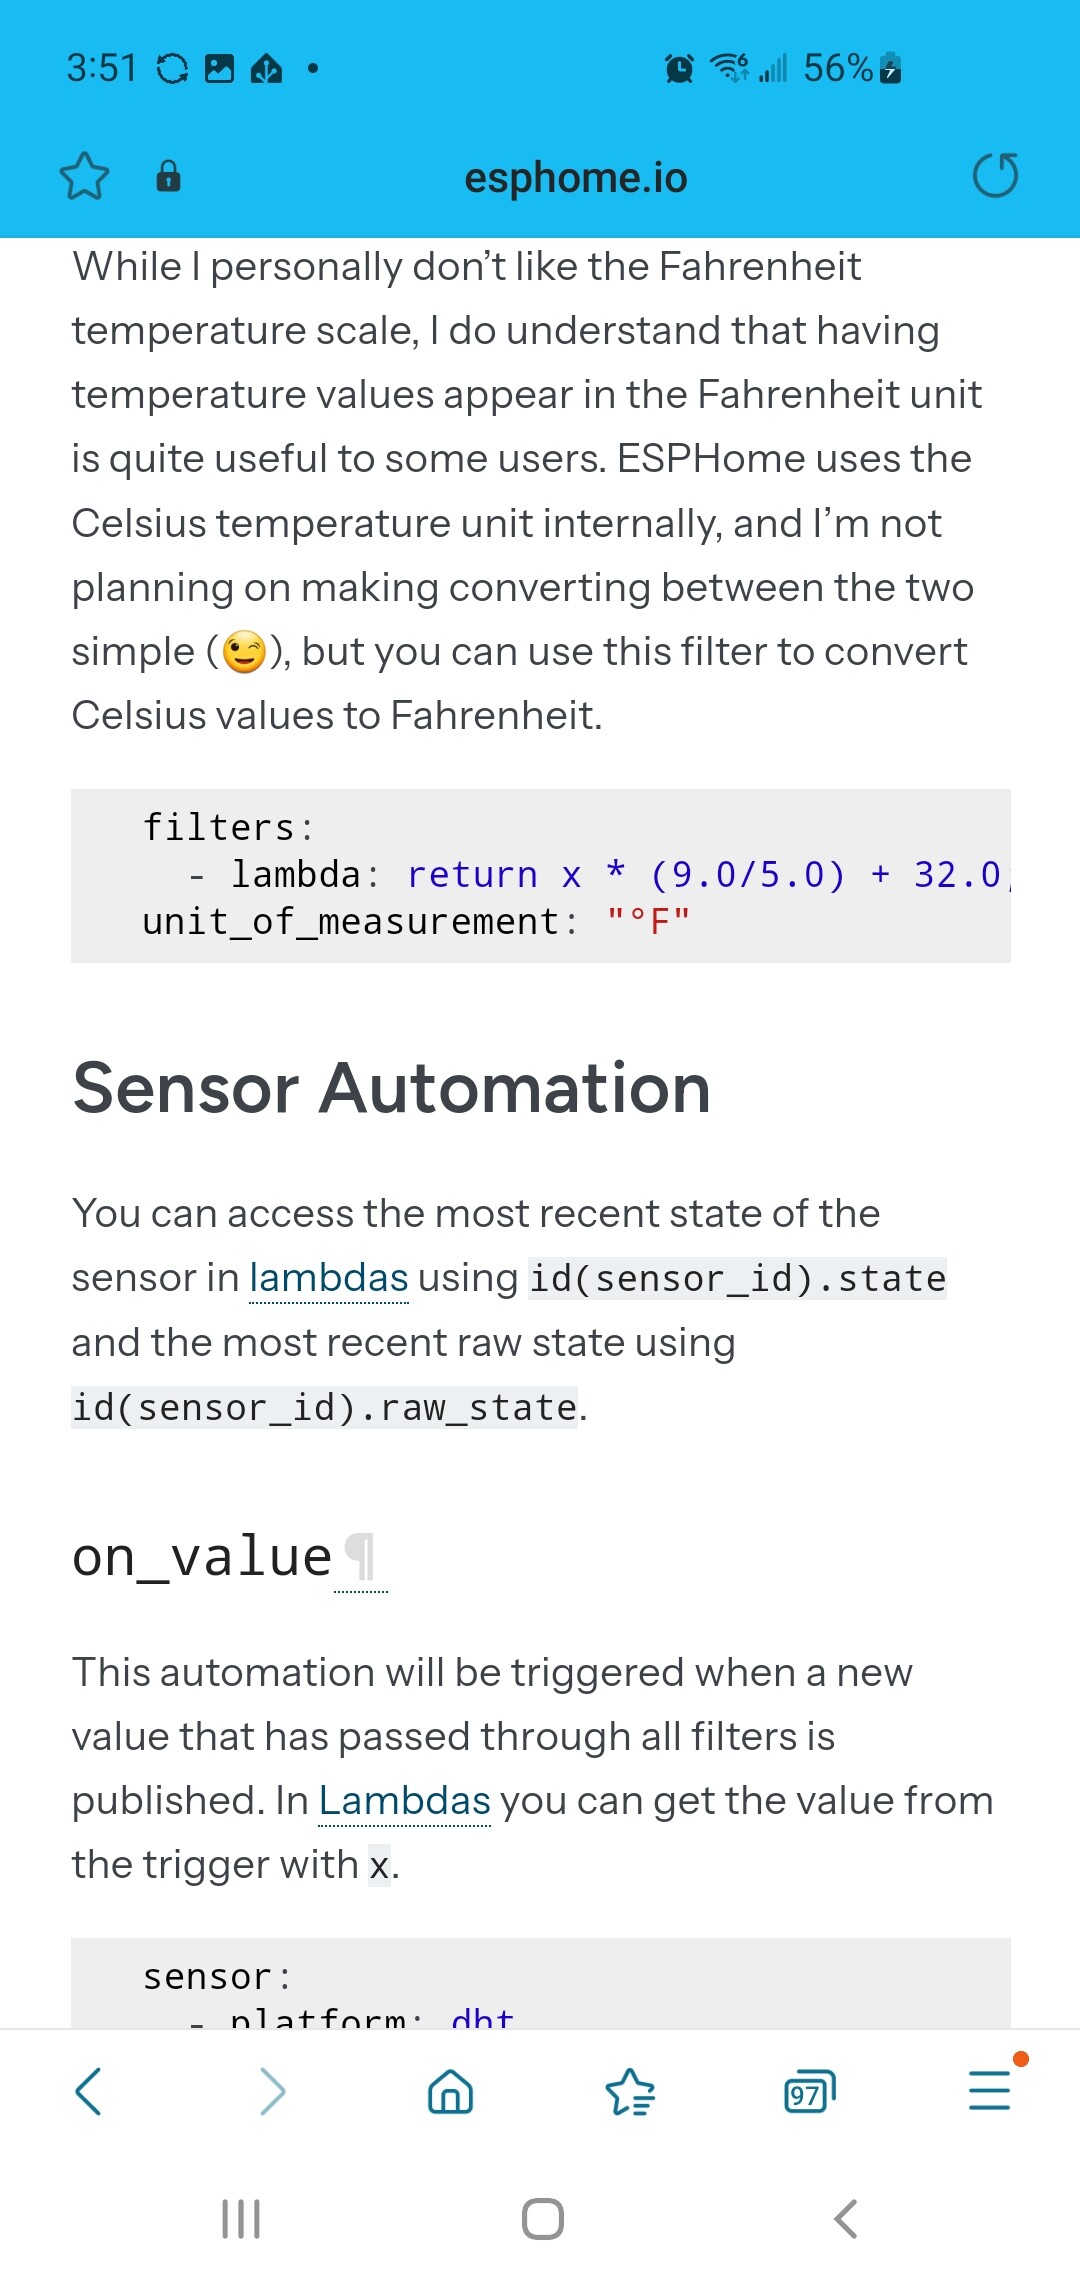
Task: Open saved bookmarks from the bottom toolbar
Action: (629, 2092)
